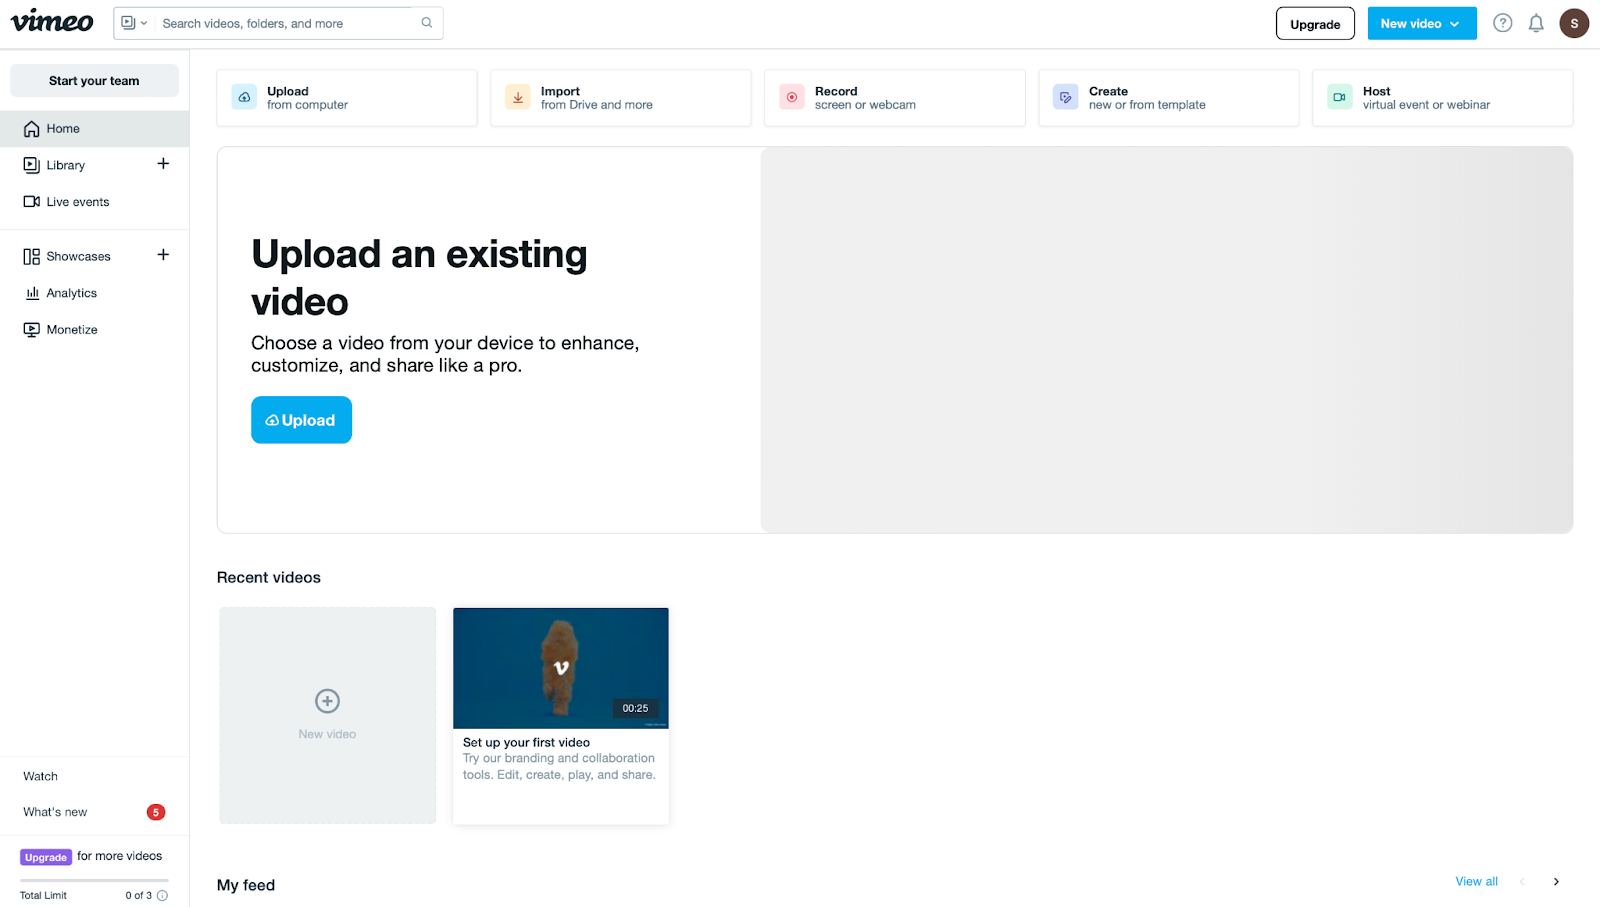
Task: Select the Host virtual event card
Action: pyautogui.click(x=1443, y=98)
